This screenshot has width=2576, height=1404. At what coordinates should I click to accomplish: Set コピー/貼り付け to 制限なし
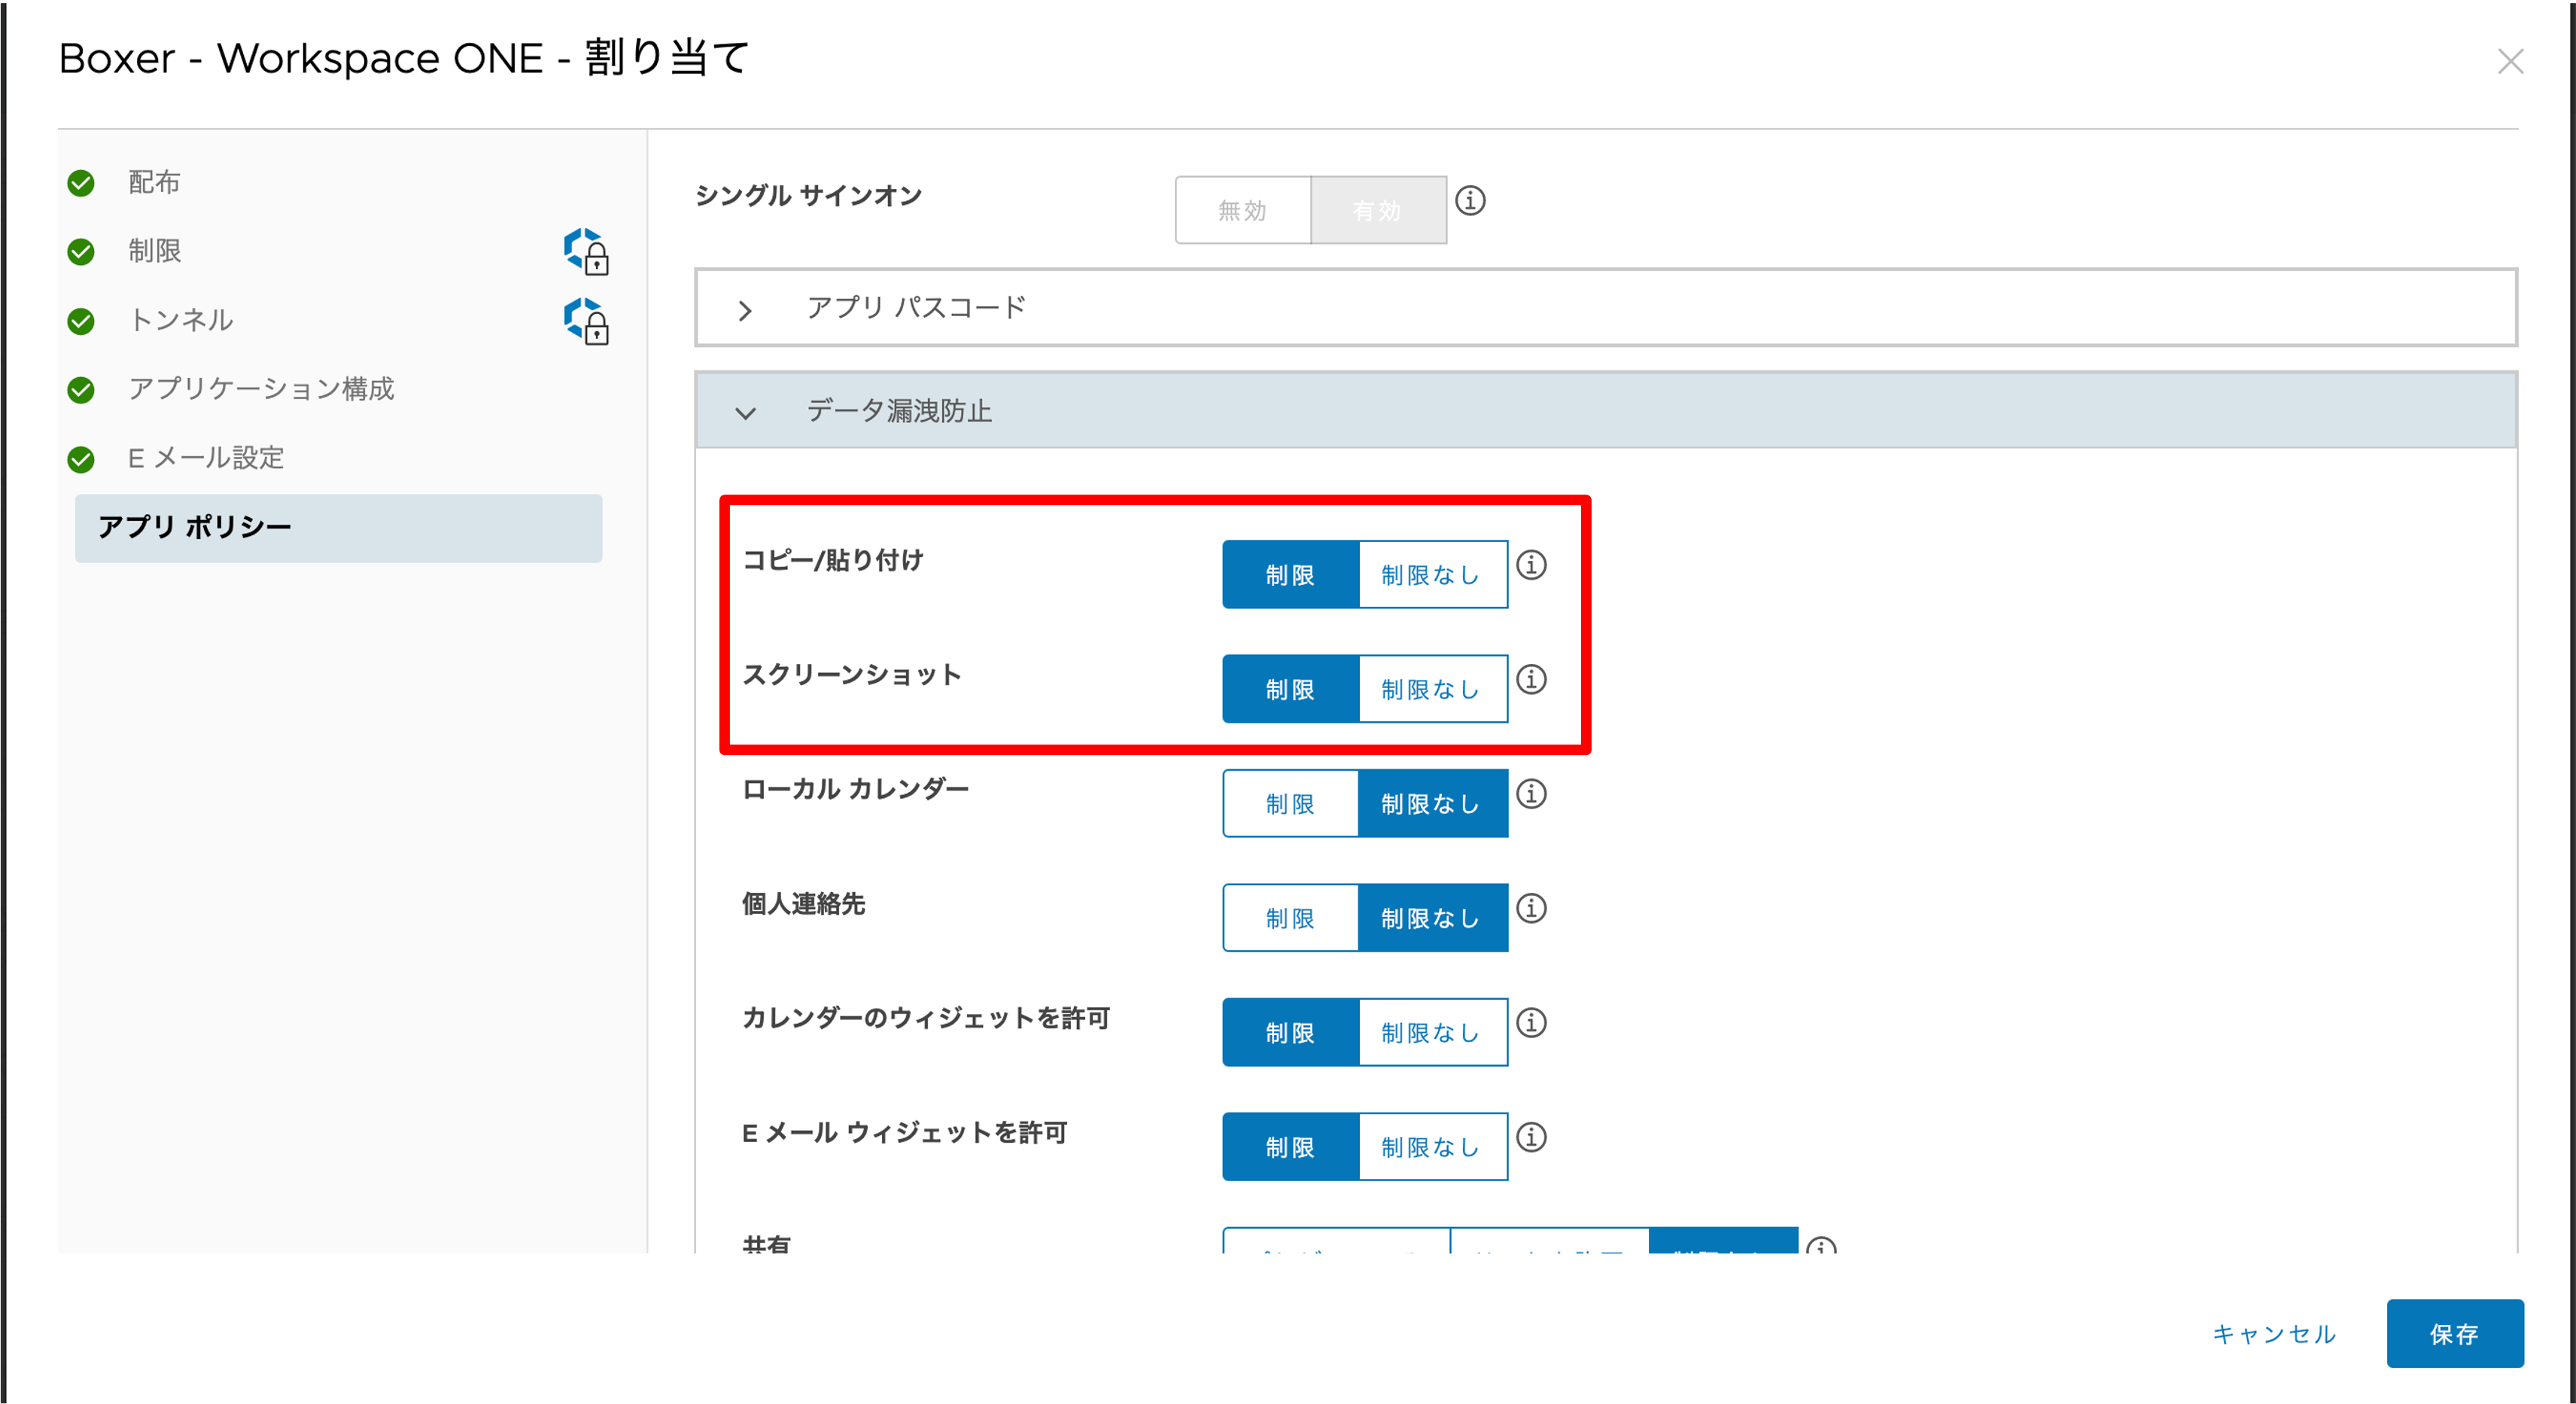click(x=1431, y=575)
